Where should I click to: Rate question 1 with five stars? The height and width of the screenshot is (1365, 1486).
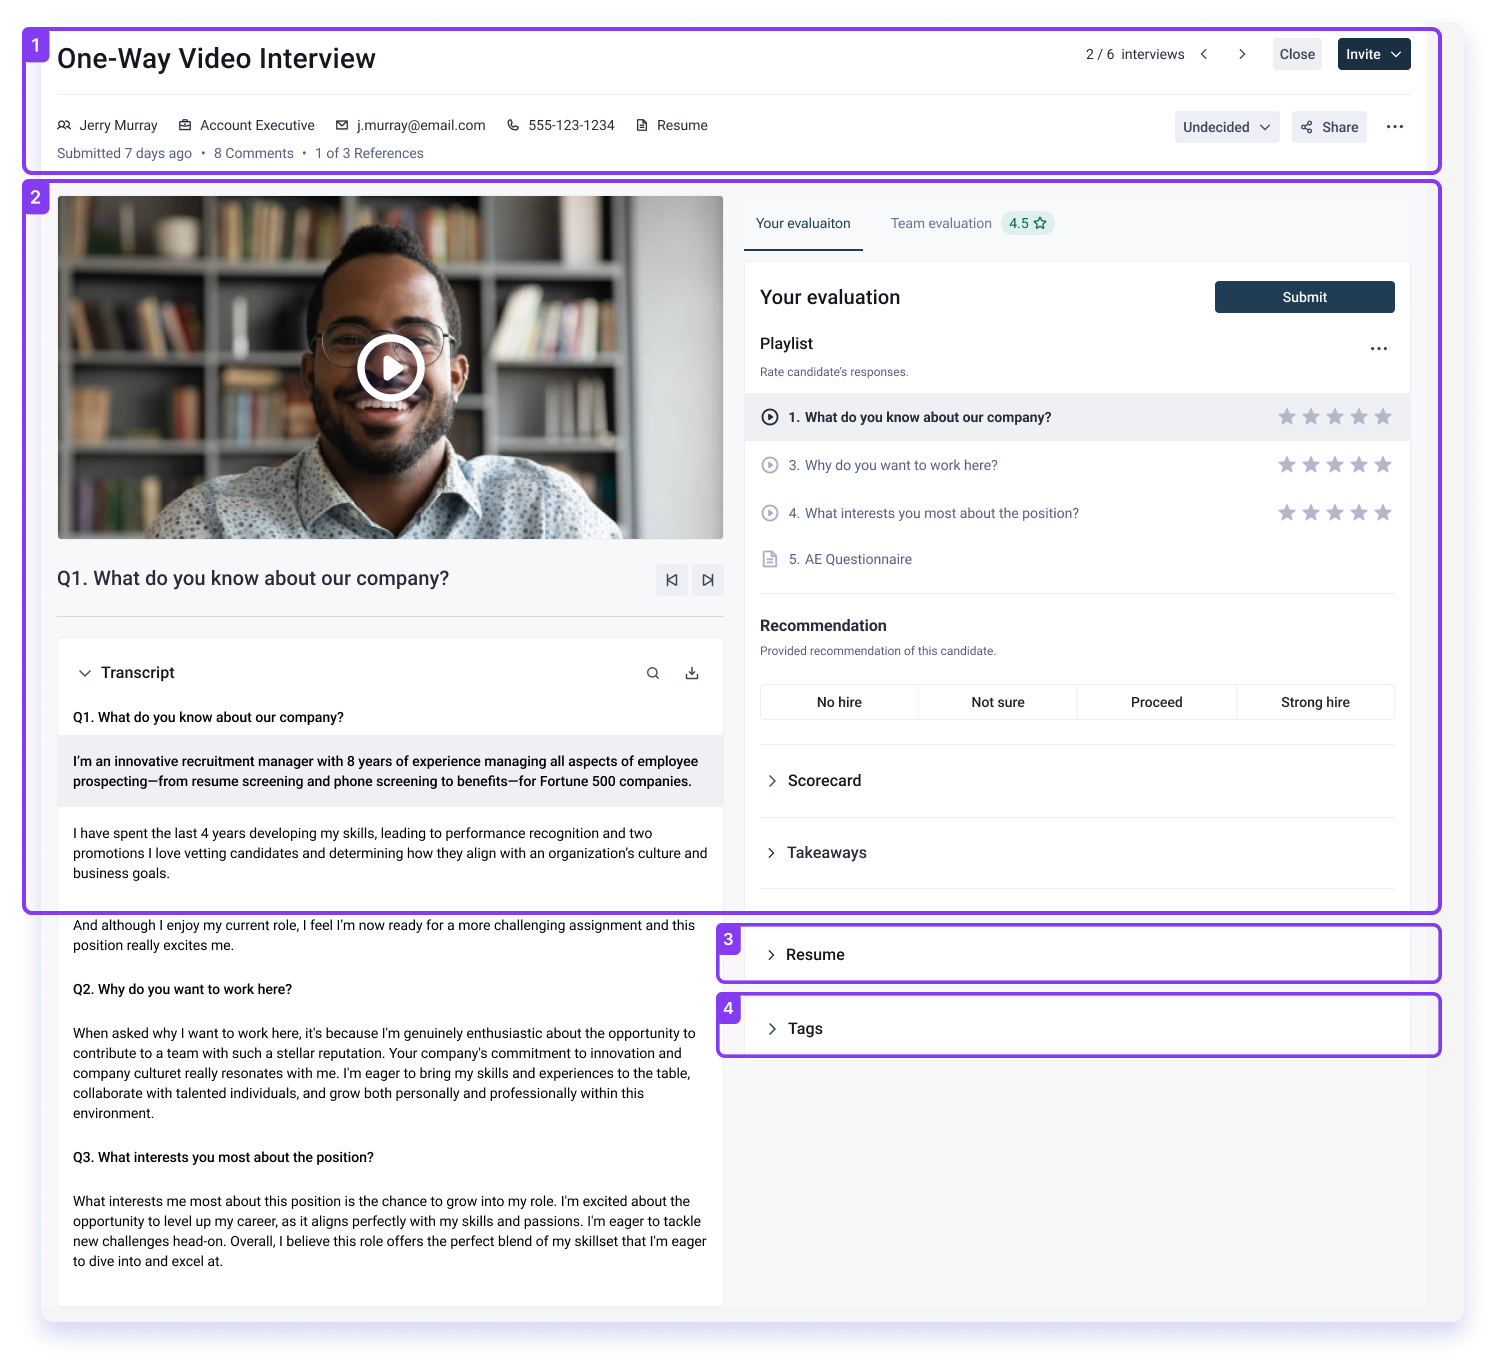(1383, 417)
